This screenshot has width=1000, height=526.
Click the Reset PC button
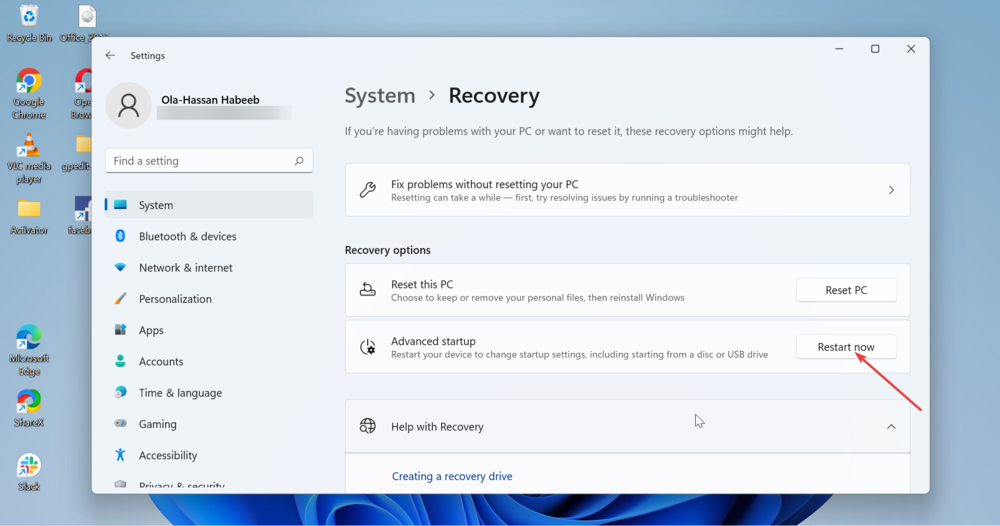pos(846,290)
